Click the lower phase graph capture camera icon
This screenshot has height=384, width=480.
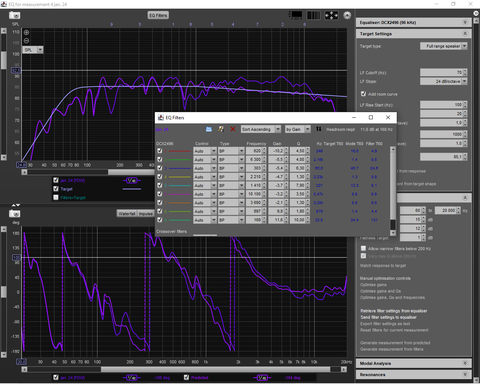pos(14,213)
